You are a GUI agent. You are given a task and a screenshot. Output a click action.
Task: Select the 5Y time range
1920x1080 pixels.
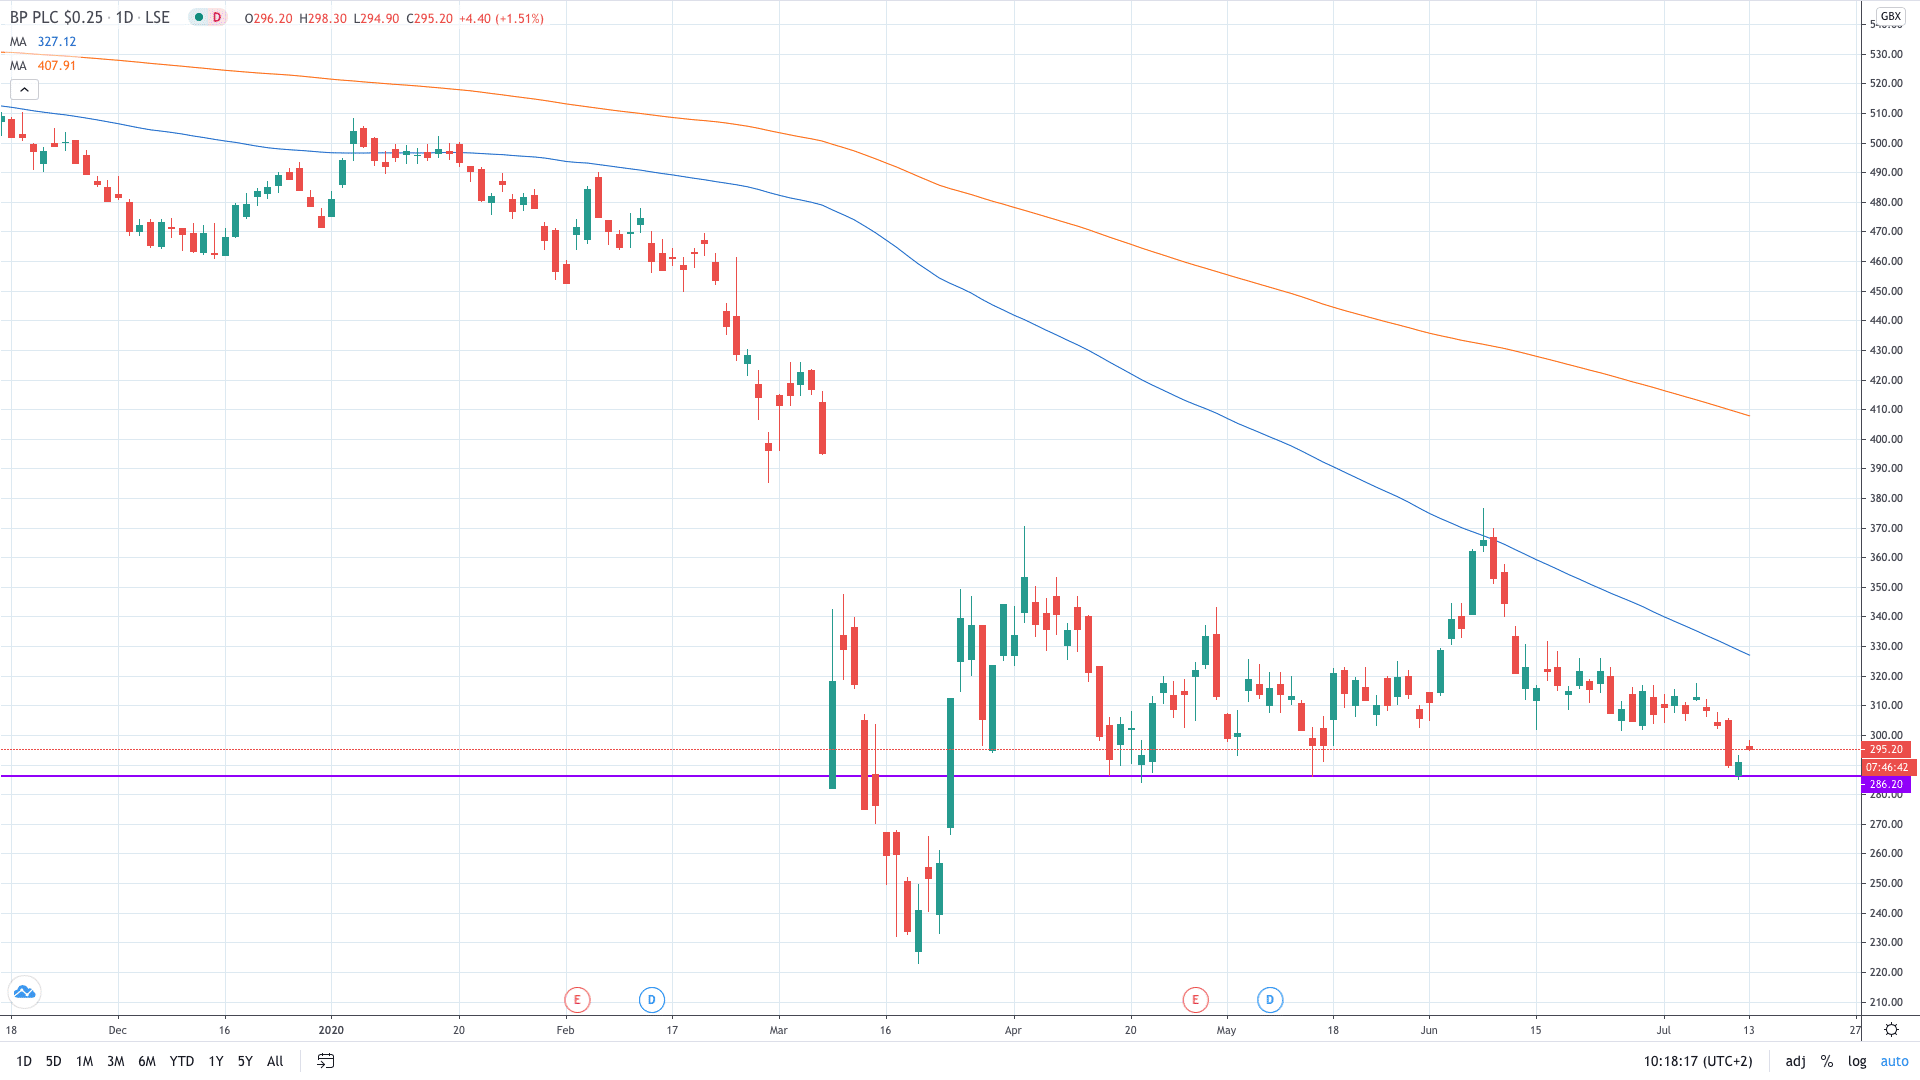(x=245, y=1061)
